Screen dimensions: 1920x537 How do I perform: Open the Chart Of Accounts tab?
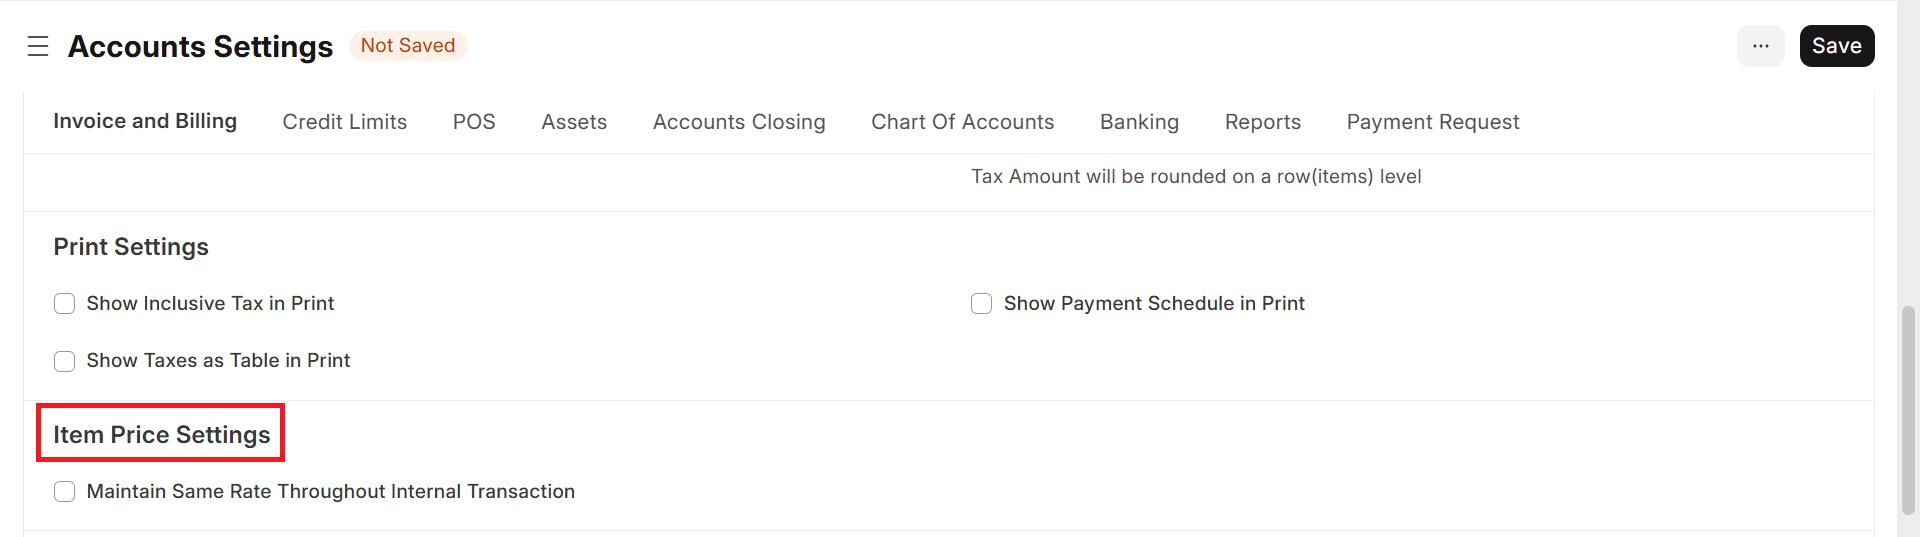click(x=962, y=122)
